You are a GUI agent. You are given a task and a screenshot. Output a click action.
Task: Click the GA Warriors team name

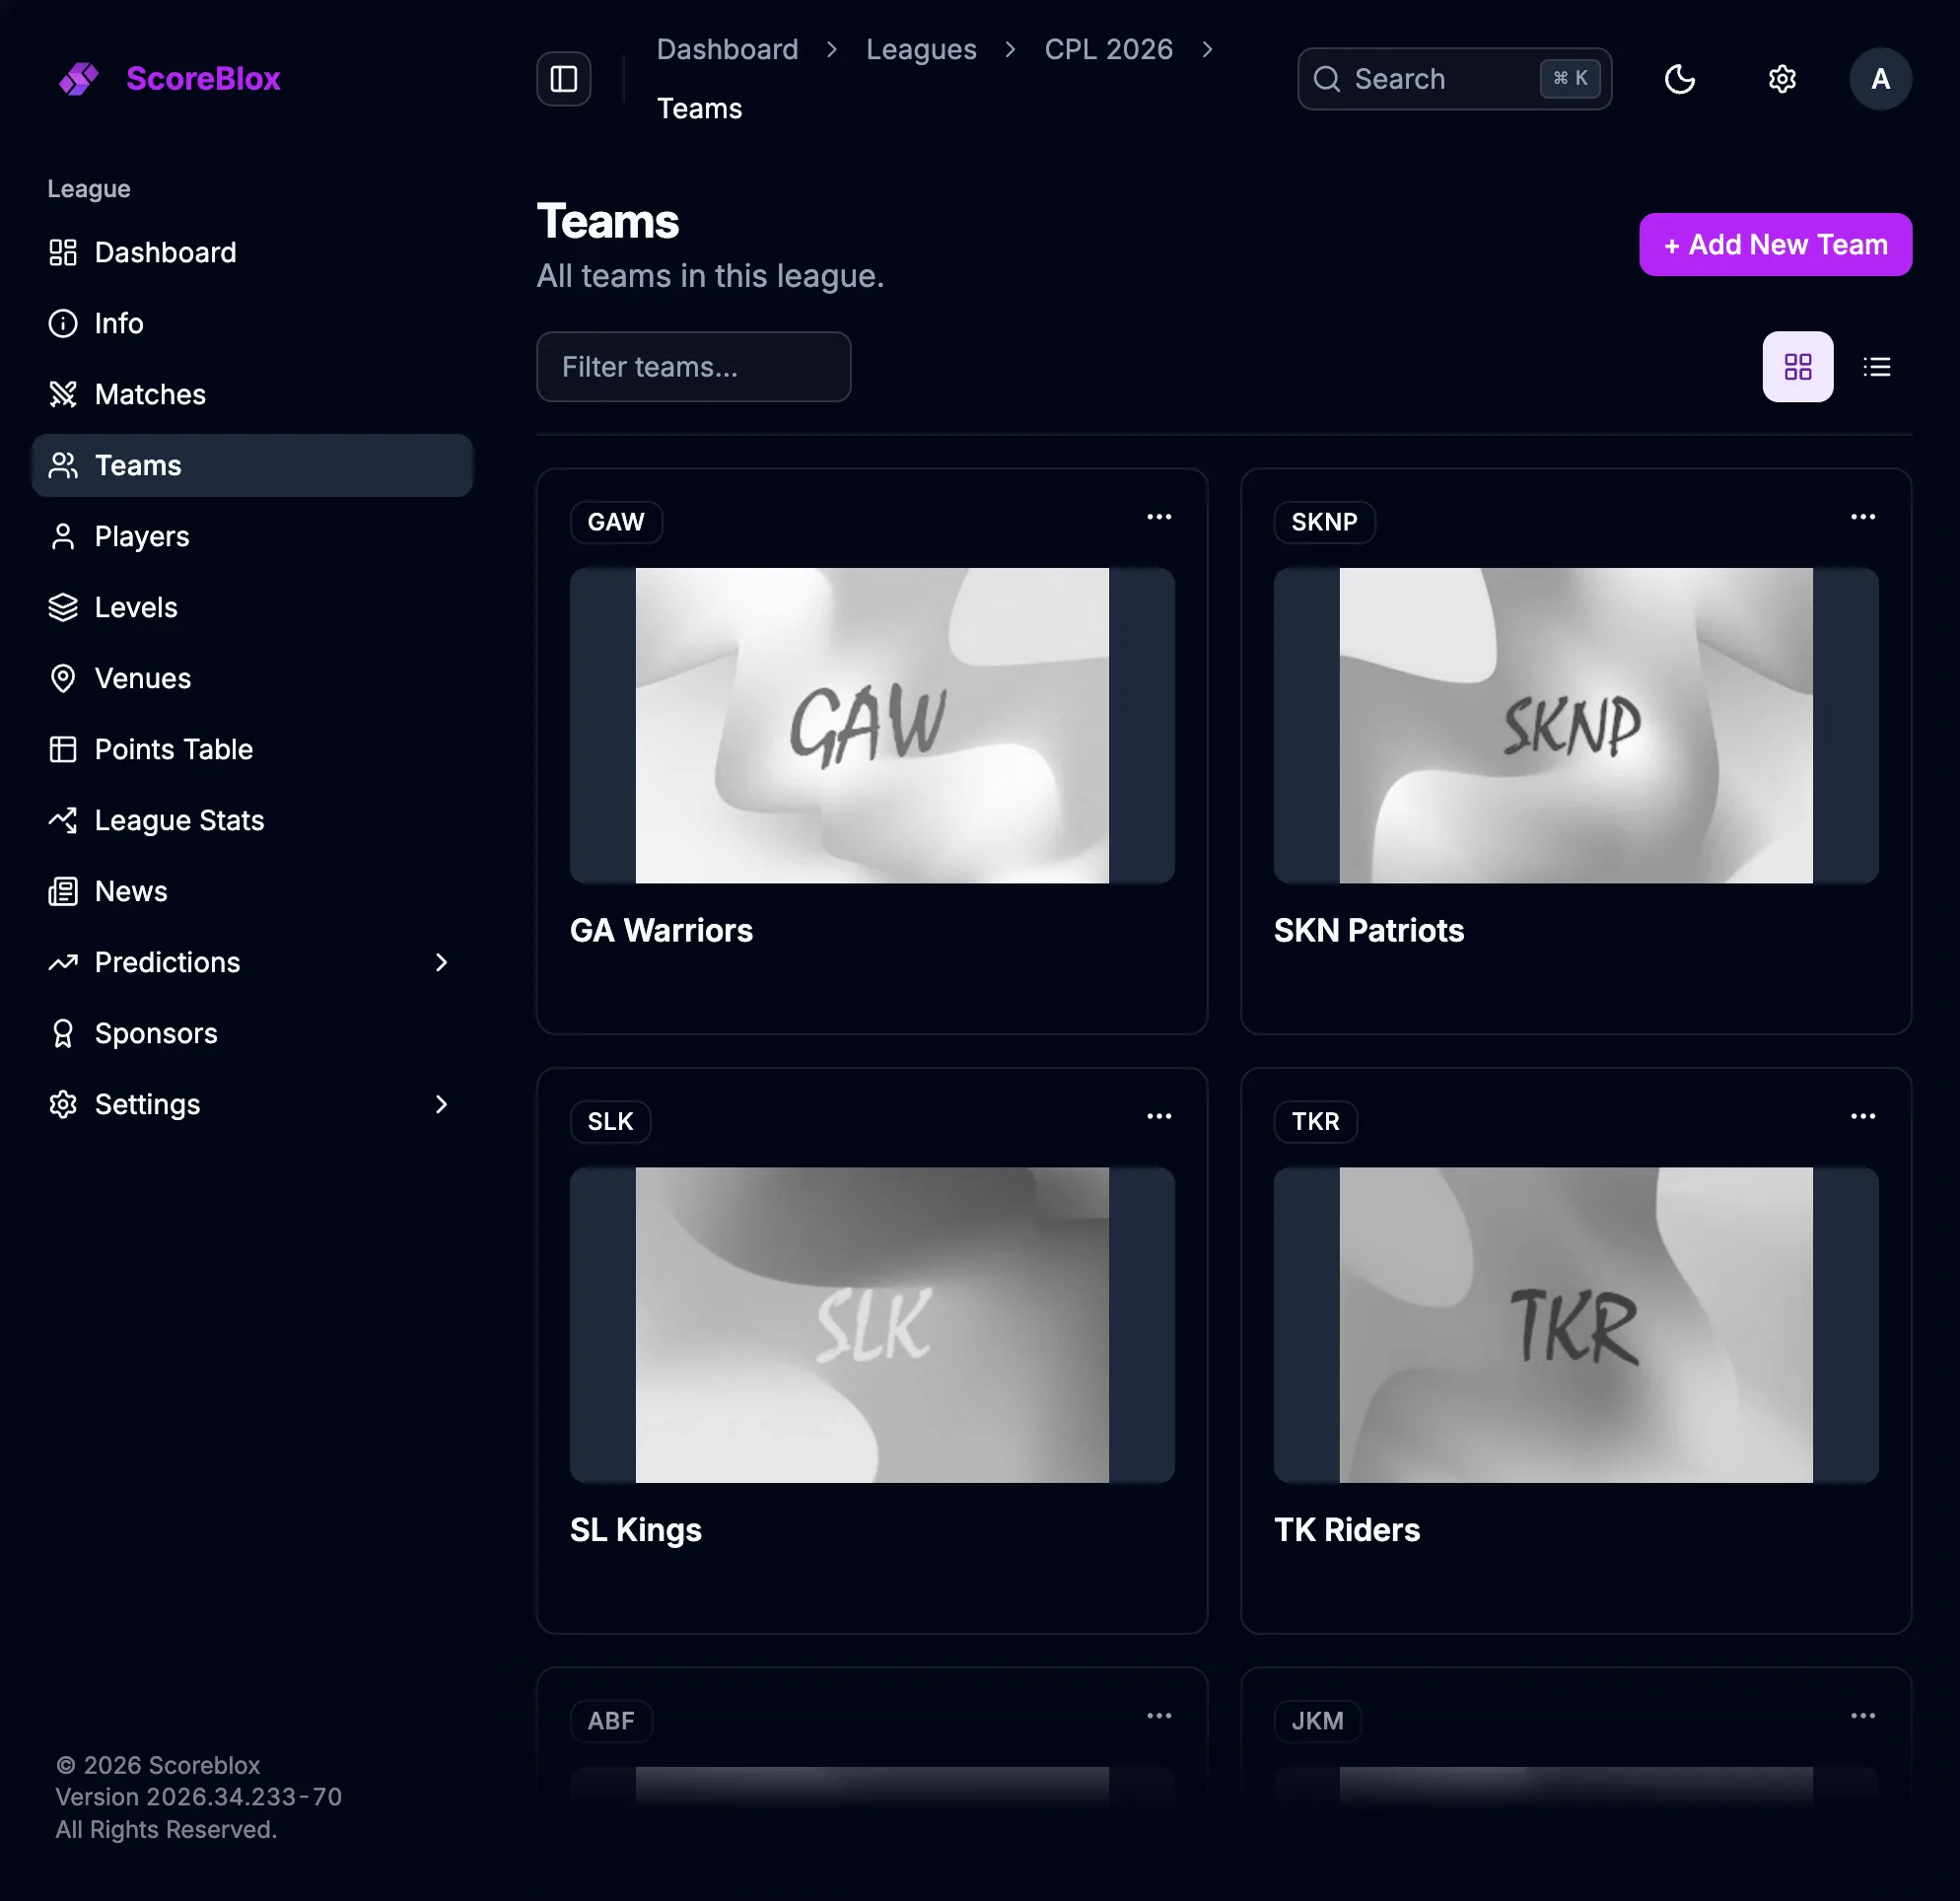[x=661, y=931]
